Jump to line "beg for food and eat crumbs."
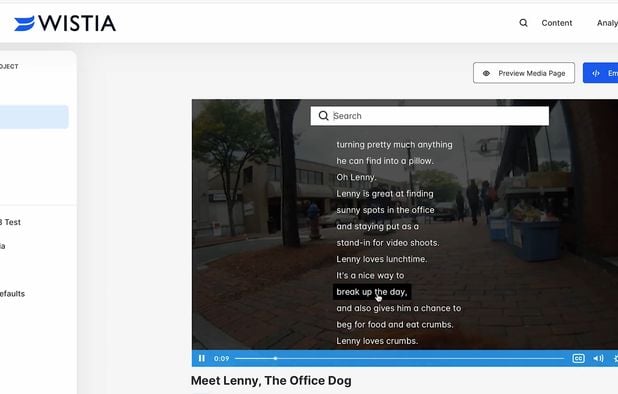Viewport: 618px width, 394px height. pos(395,325)
